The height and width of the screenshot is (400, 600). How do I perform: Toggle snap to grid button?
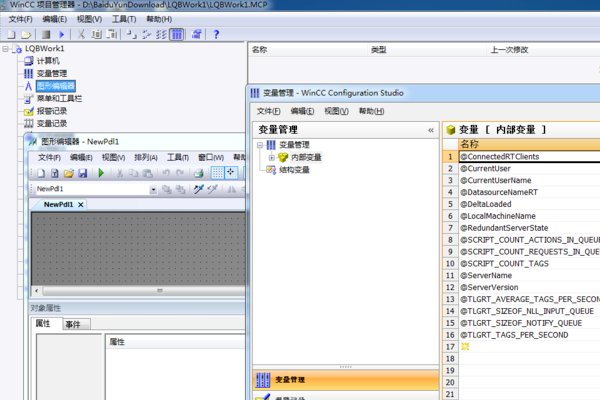231,173
